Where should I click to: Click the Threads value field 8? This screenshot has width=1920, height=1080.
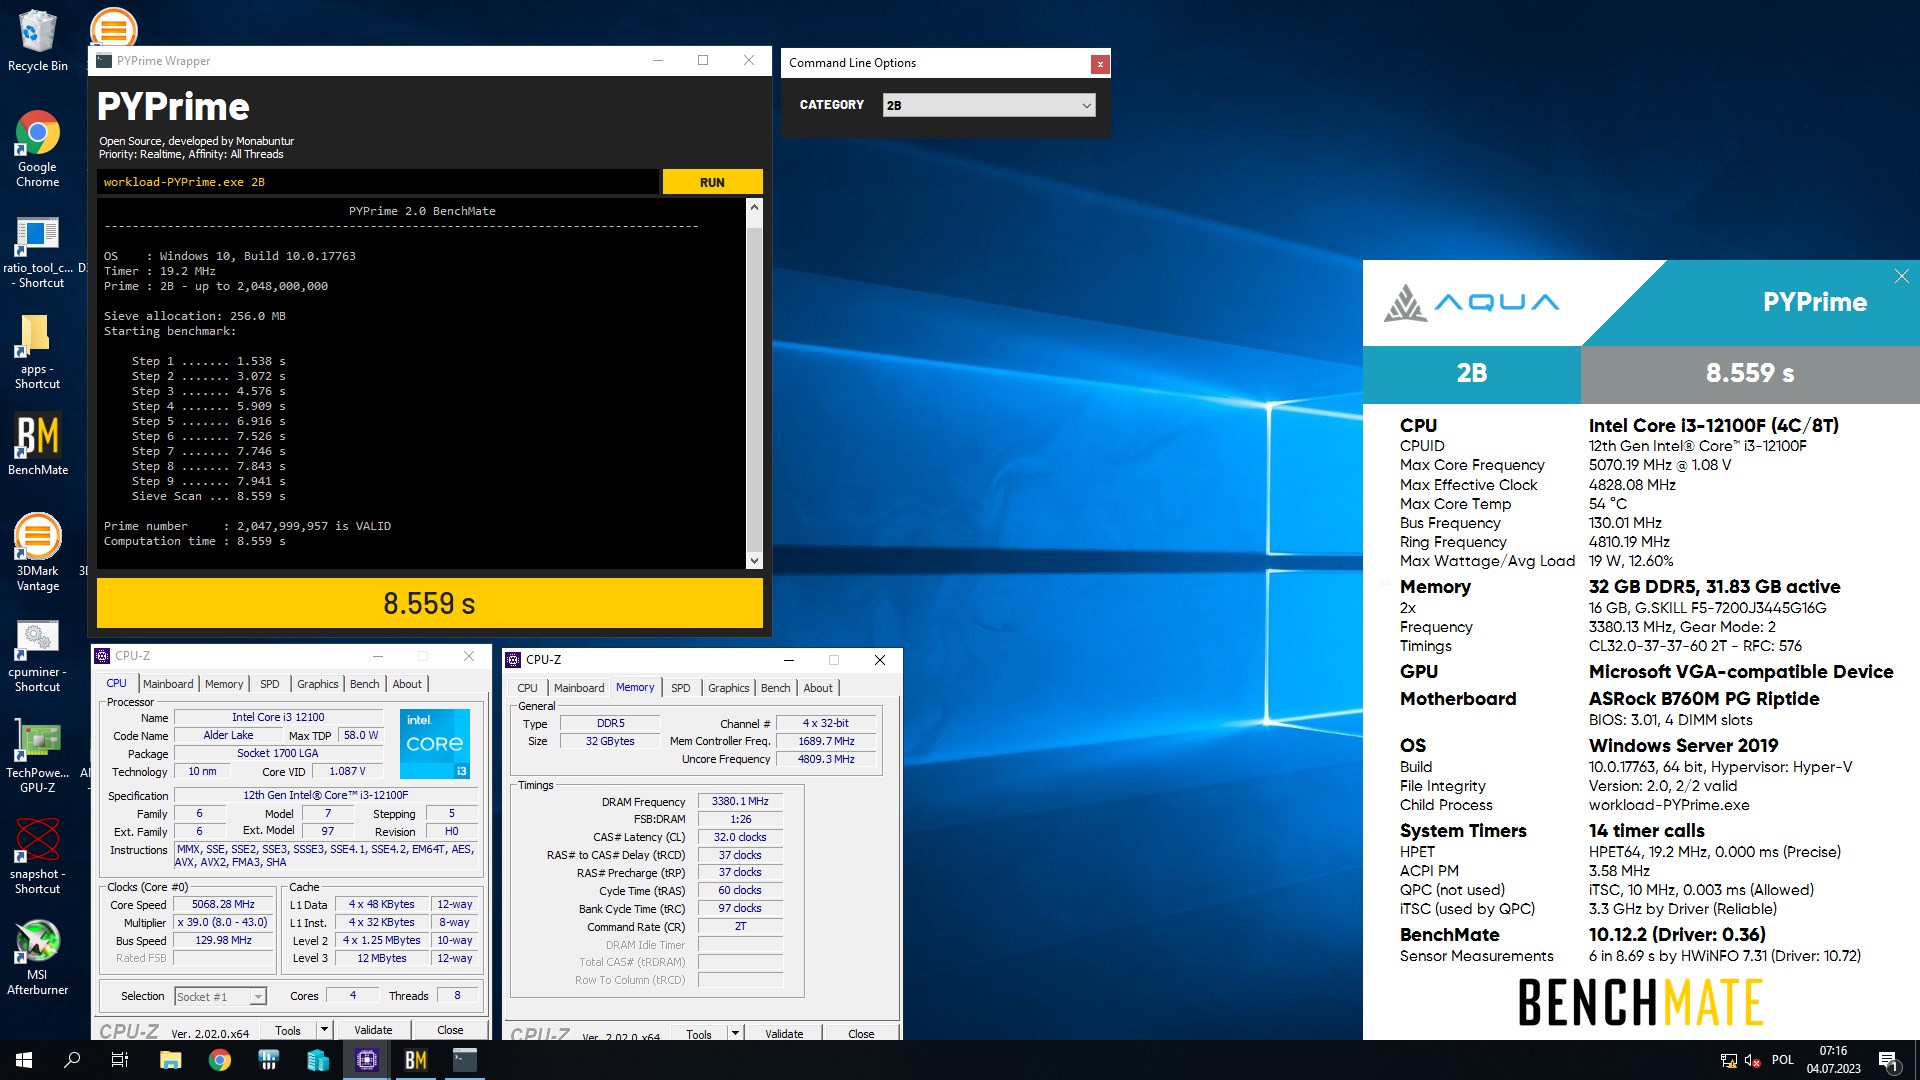[457, 996]
